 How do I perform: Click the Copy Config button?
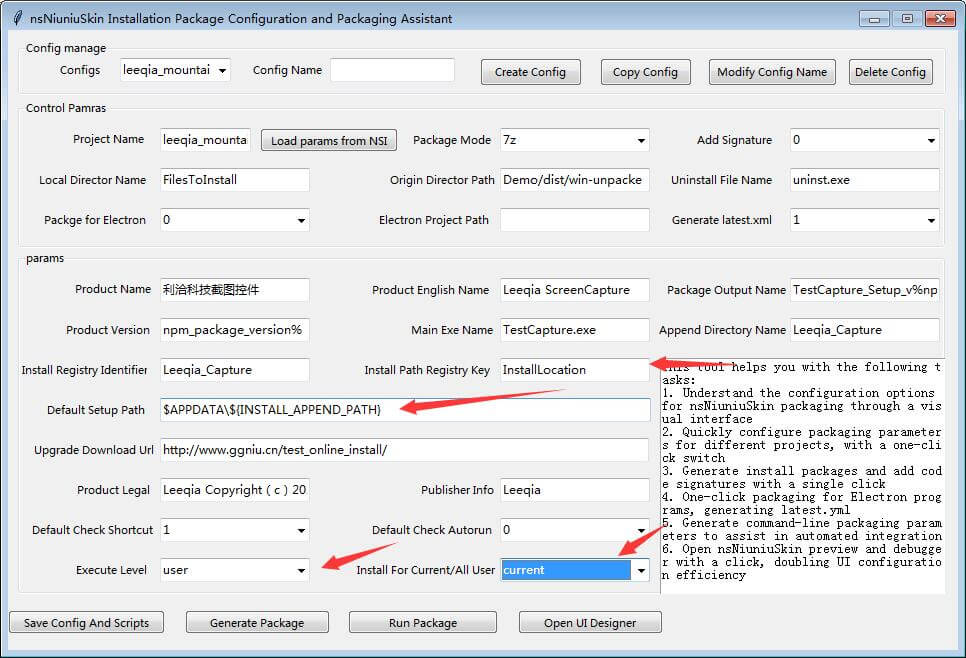(x=645, y=72)
